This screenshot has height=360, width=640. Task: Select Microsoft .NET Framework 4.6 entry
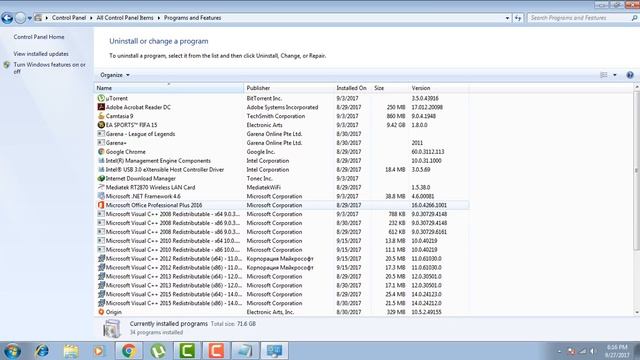282,196
